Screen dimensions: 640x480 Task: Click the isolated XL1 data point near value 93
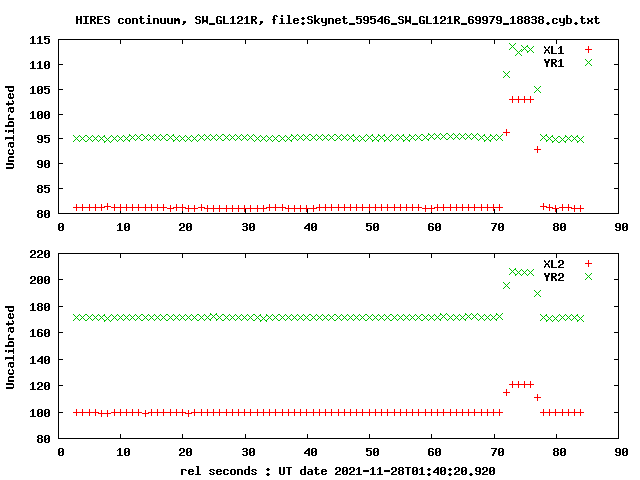click(538, 150)
